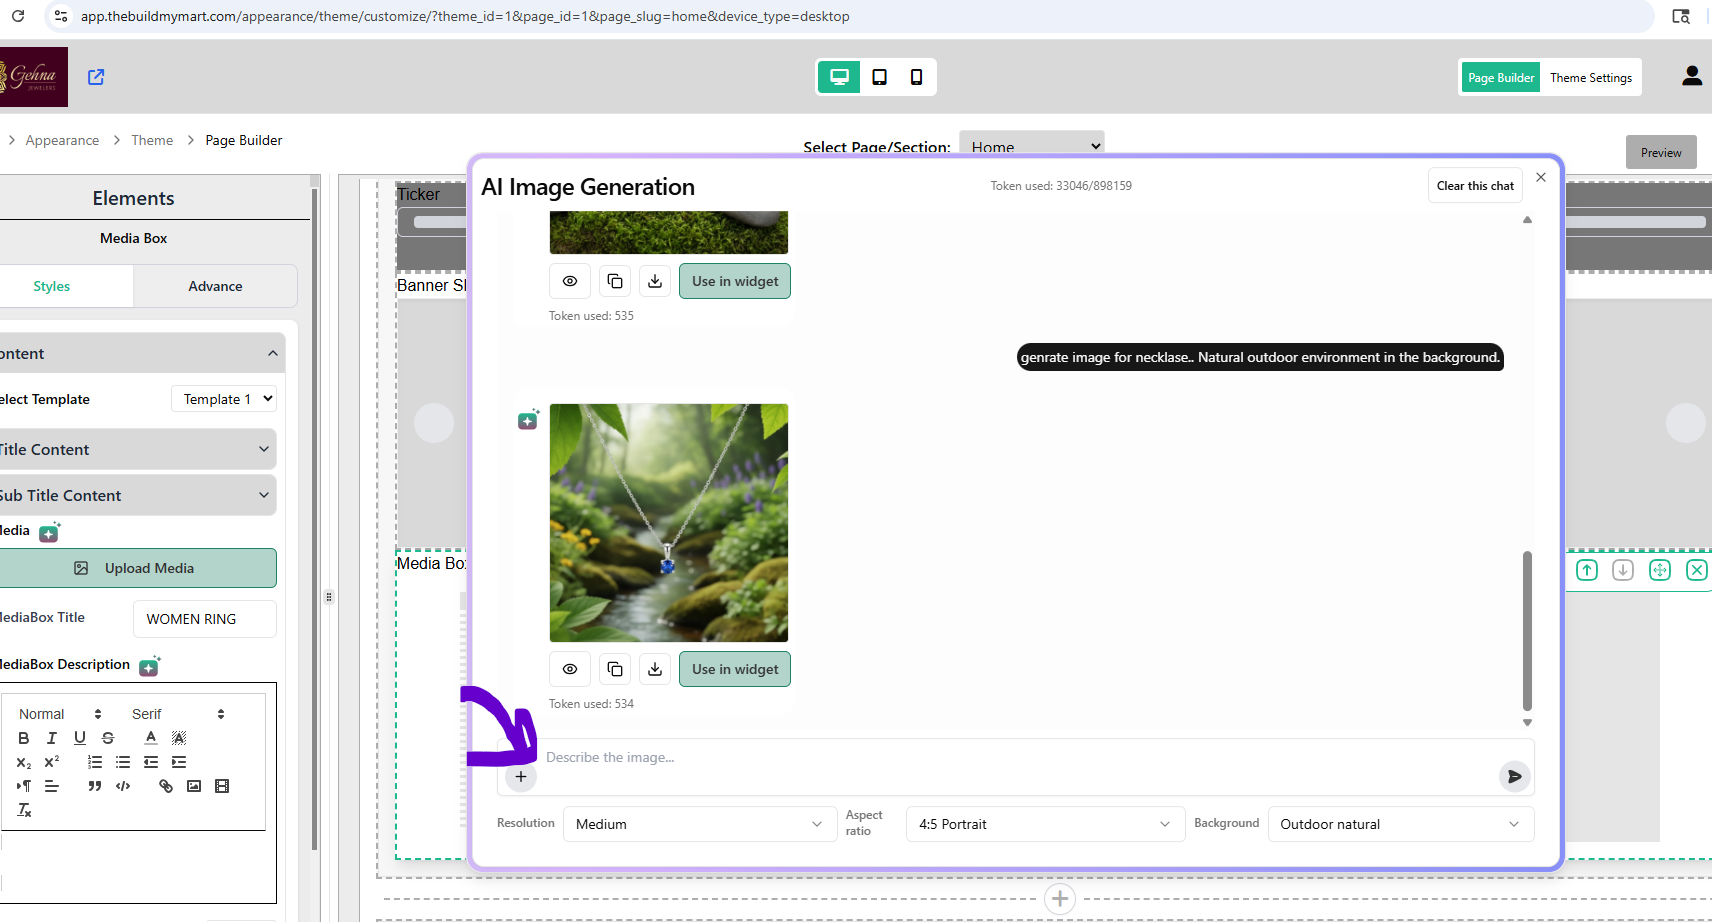Apply superscript formatting
Viewport: 1712px width, 922px height.
click(x=52, y=762)
